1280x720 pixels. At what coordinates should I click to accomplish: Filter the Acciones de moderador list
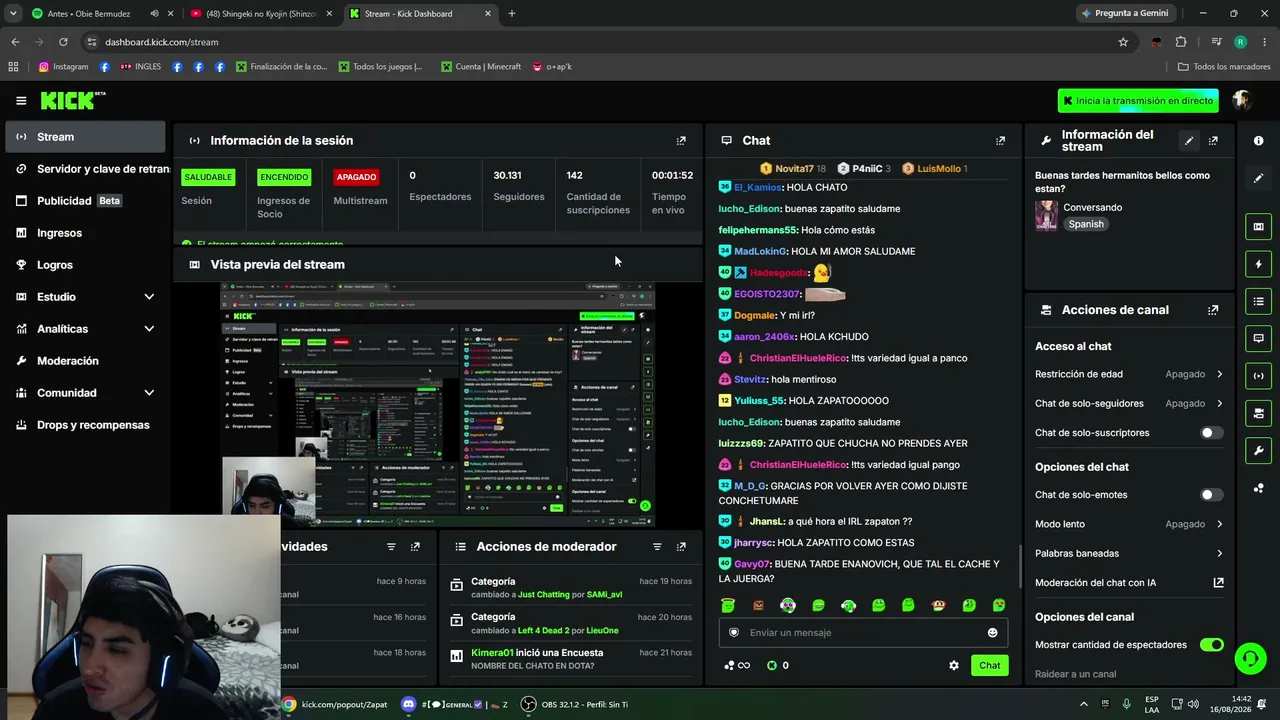click(657, 547)
